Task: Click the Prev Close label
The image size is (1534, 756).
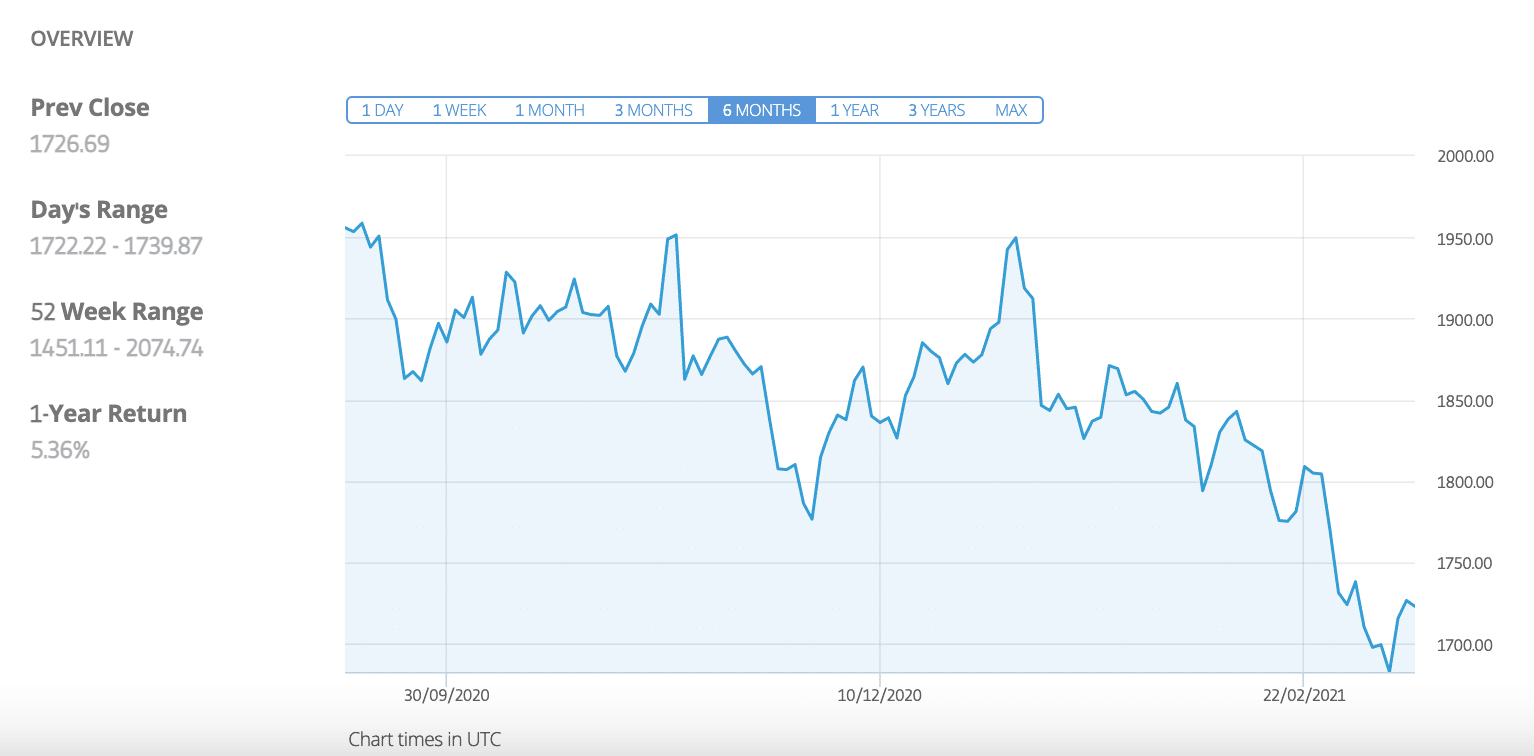Action: click(x=90, y=108)
